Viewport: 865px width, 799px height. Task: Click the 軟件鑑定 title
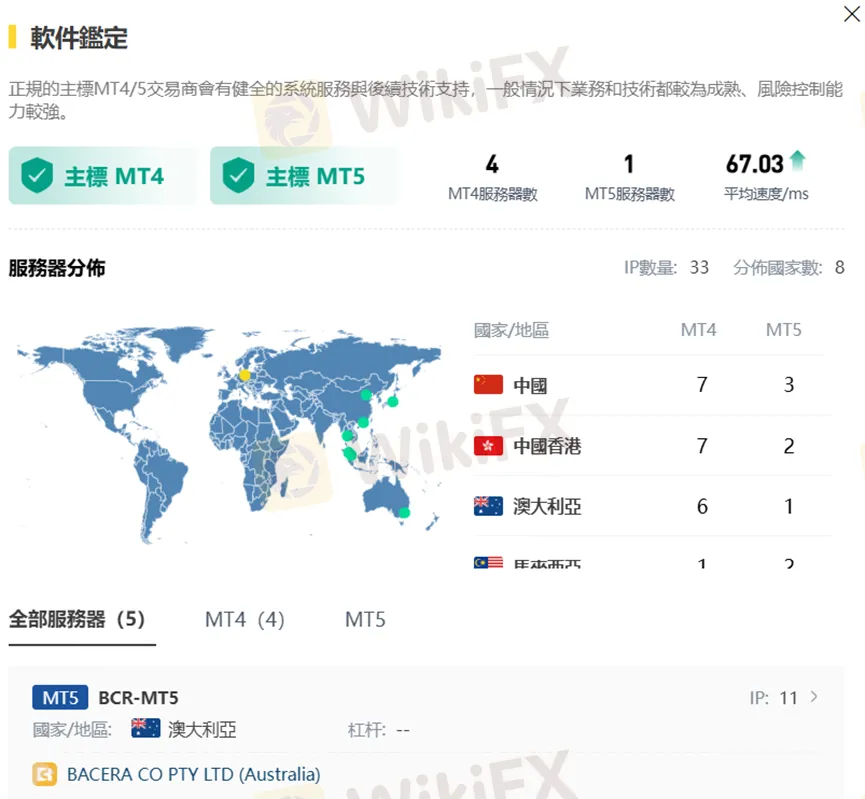[79, 38]
